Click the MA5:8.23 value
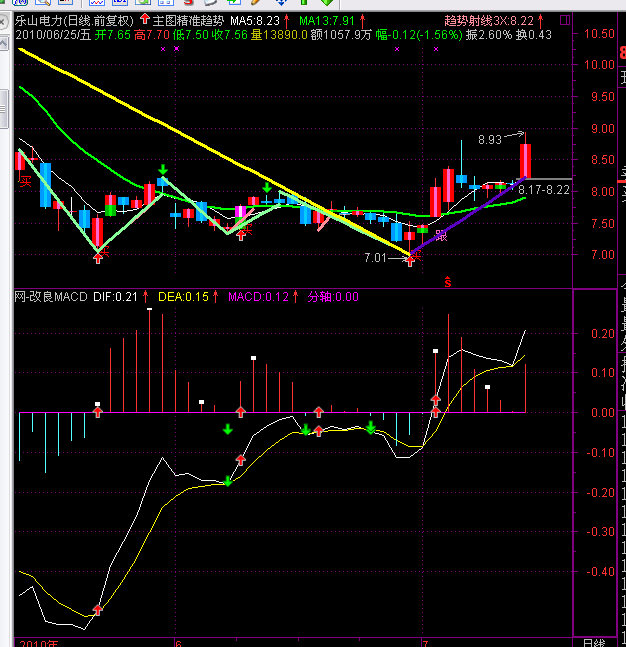Viewport: 626px width, 647px height. tap(255, 21)
